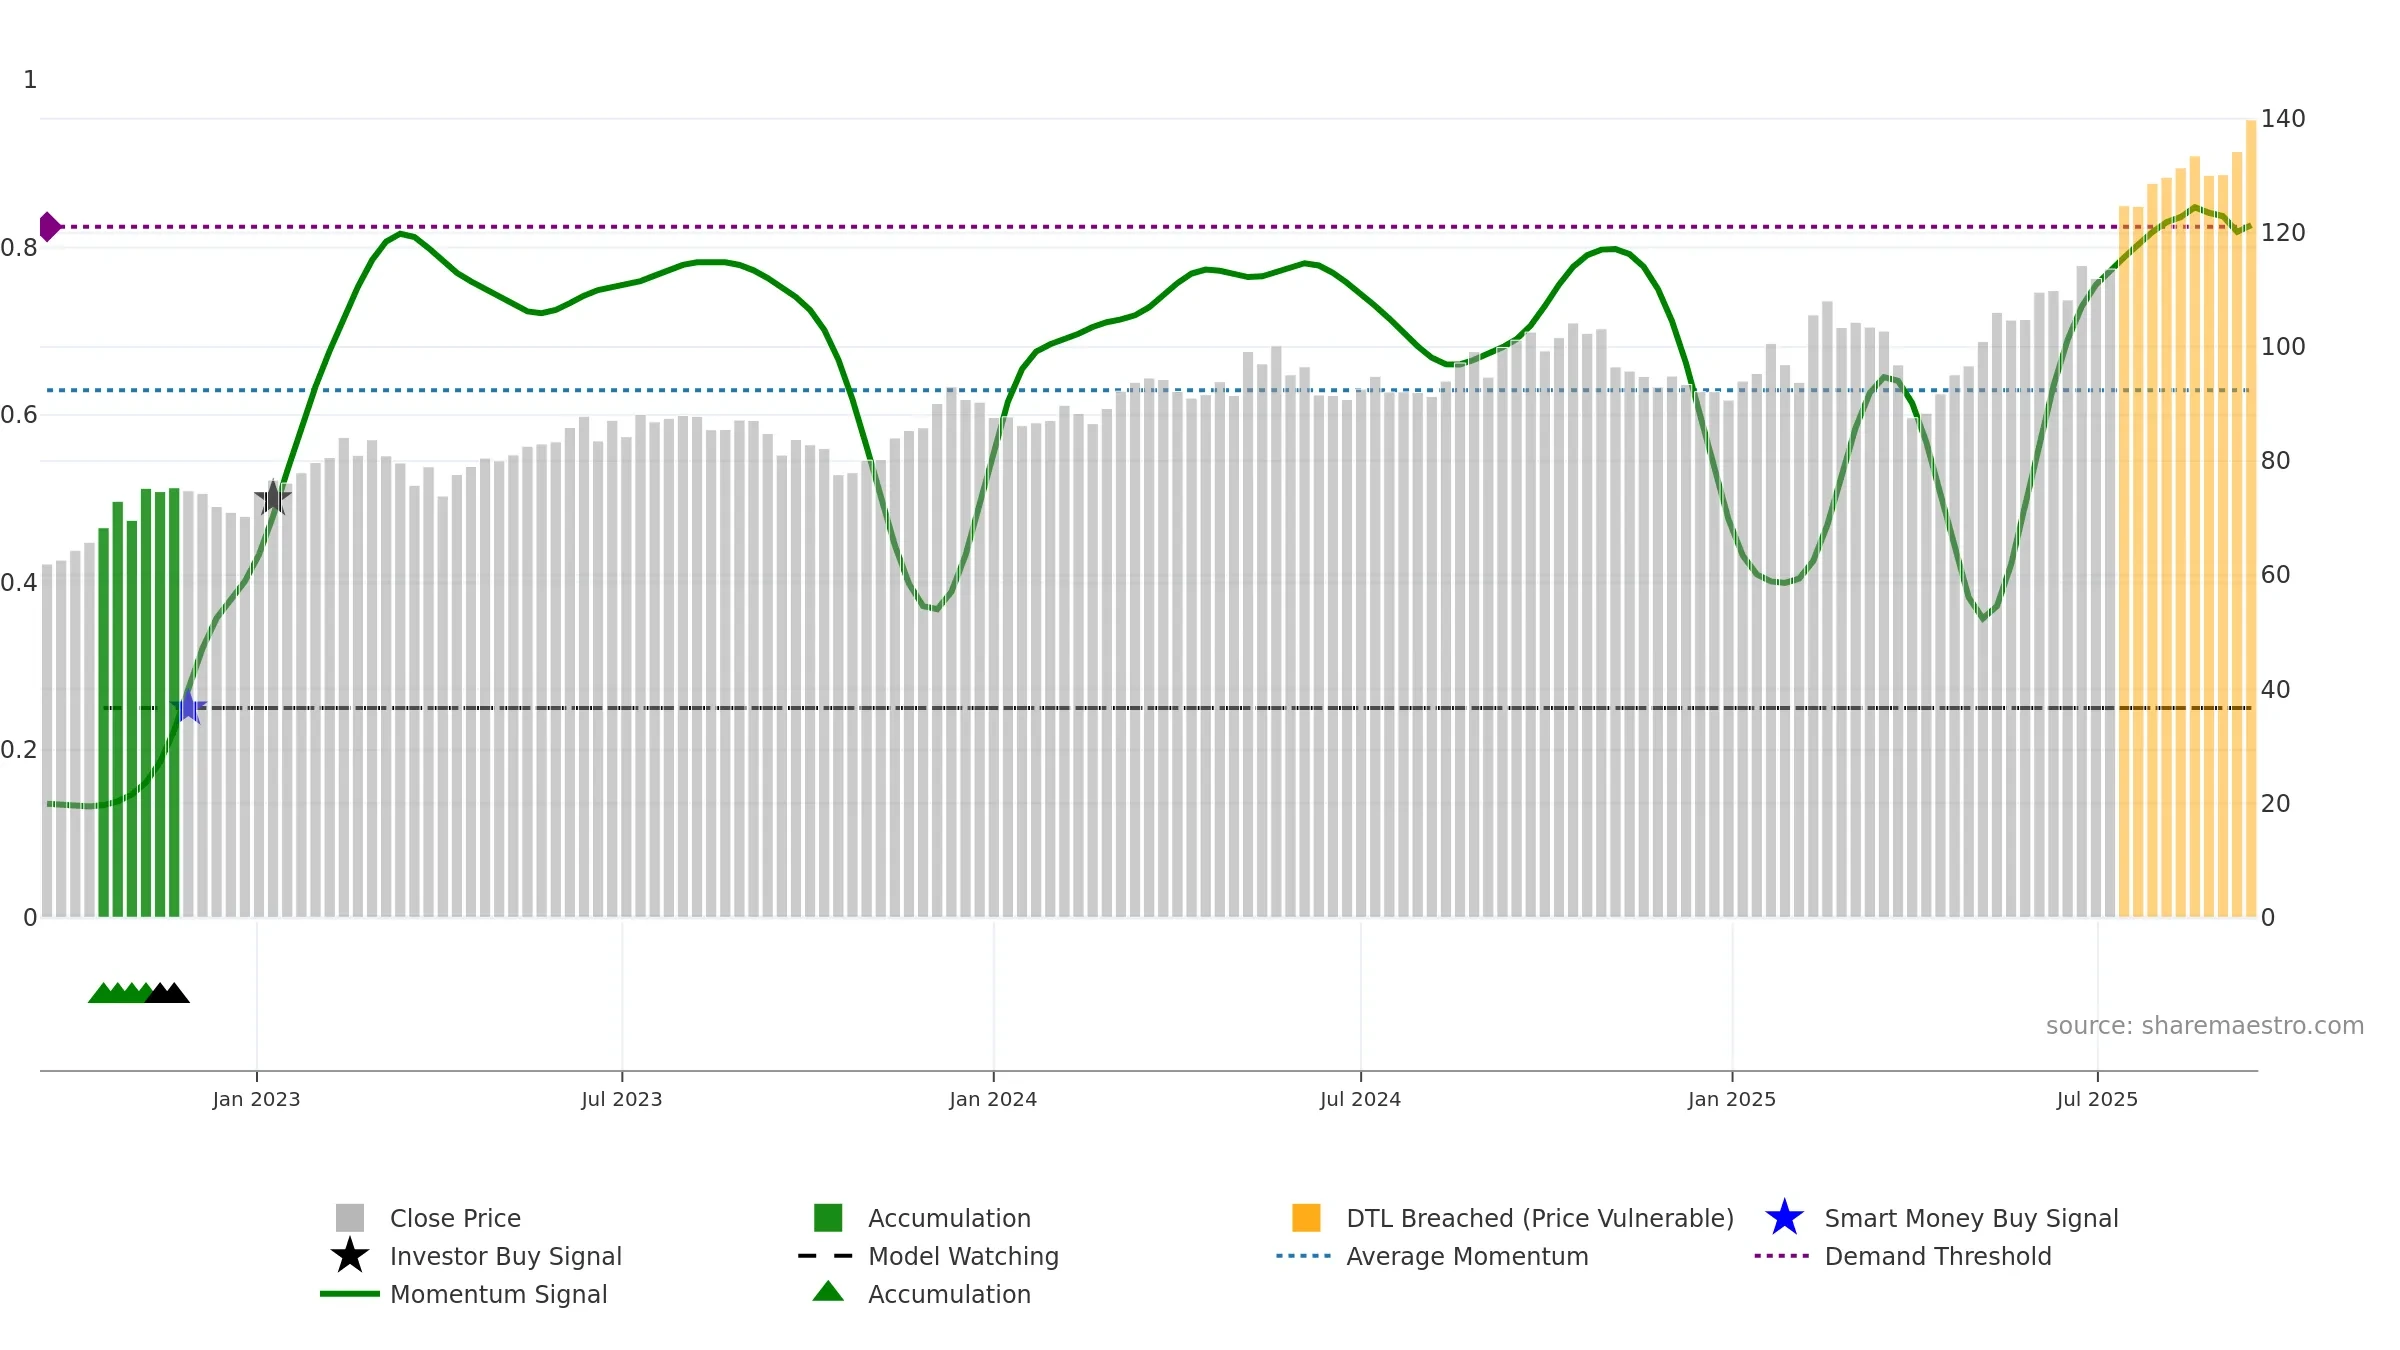
Task: Click the black Investor Buy Signal legend star
Action: (x=350, y=1255)
